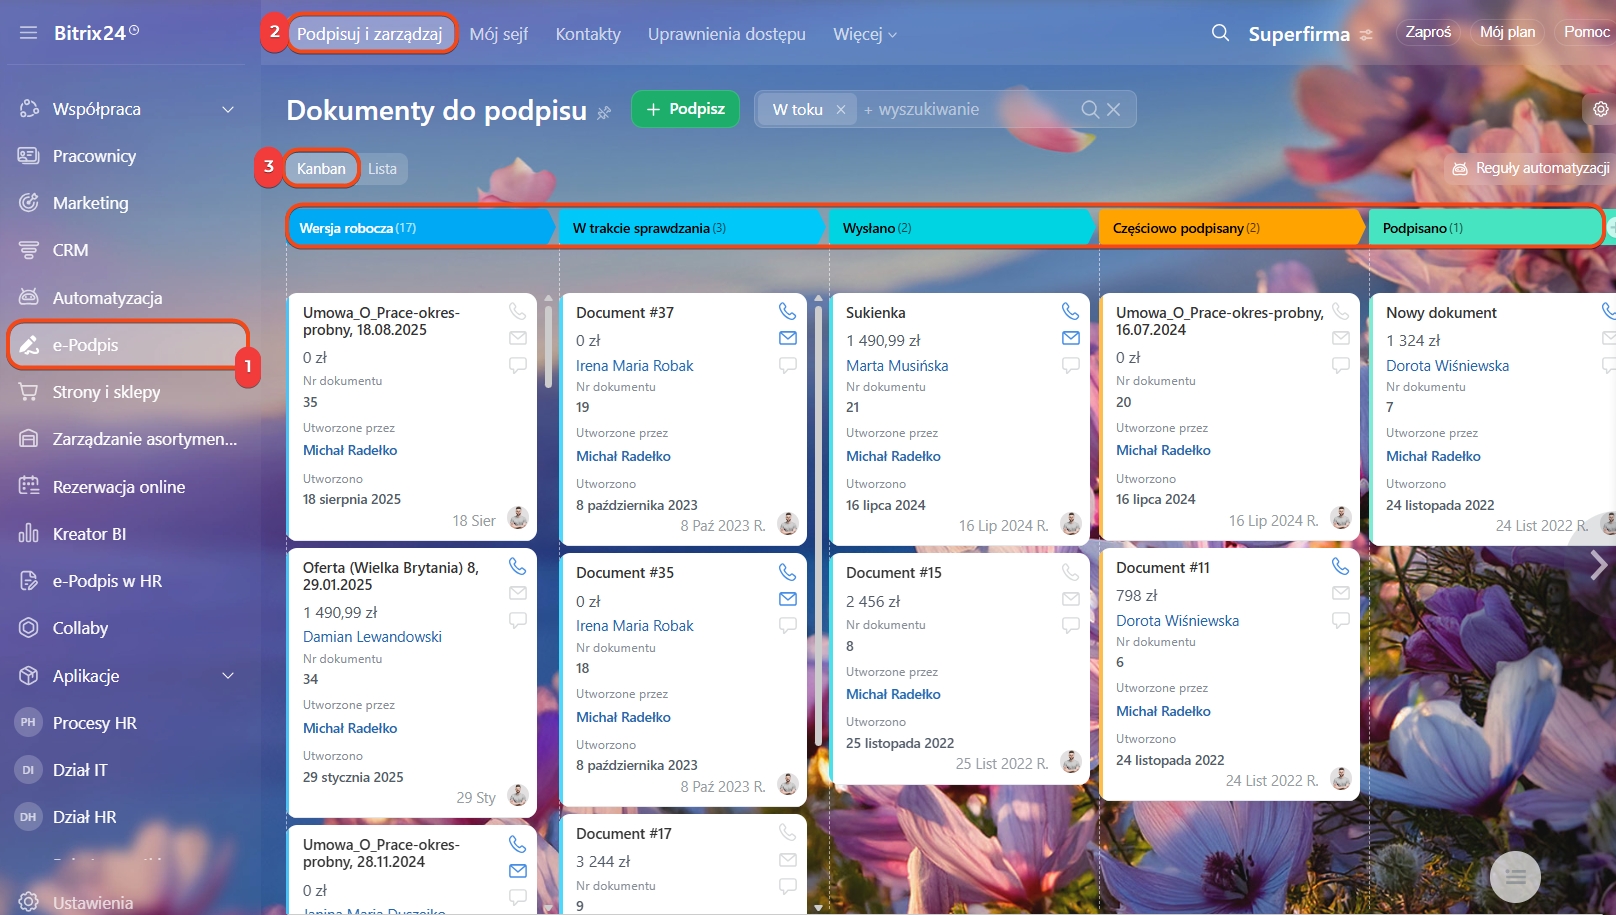This screenshot has width=1616, height=915.
Task: Open Marketing in the sidebar
Action: pos(90,203)
